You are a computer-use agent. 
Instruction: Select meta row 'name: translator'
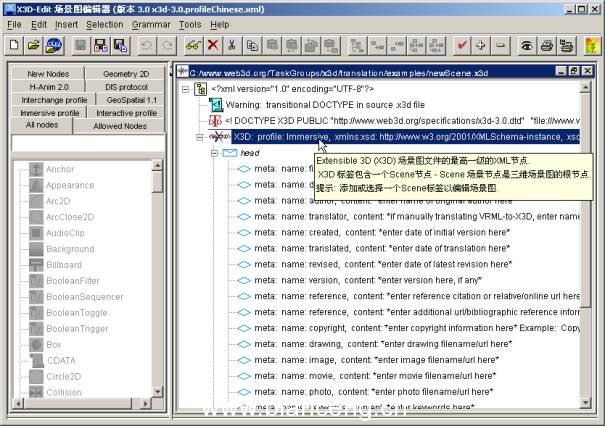(408, 217)
